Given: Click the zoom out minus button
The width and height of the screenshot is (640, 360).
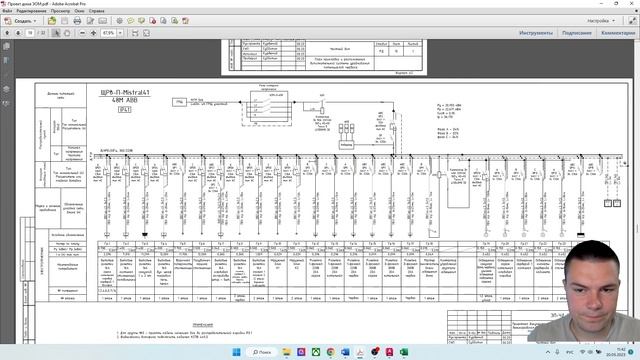Looking at the screenshot, I should click(82, 33).
